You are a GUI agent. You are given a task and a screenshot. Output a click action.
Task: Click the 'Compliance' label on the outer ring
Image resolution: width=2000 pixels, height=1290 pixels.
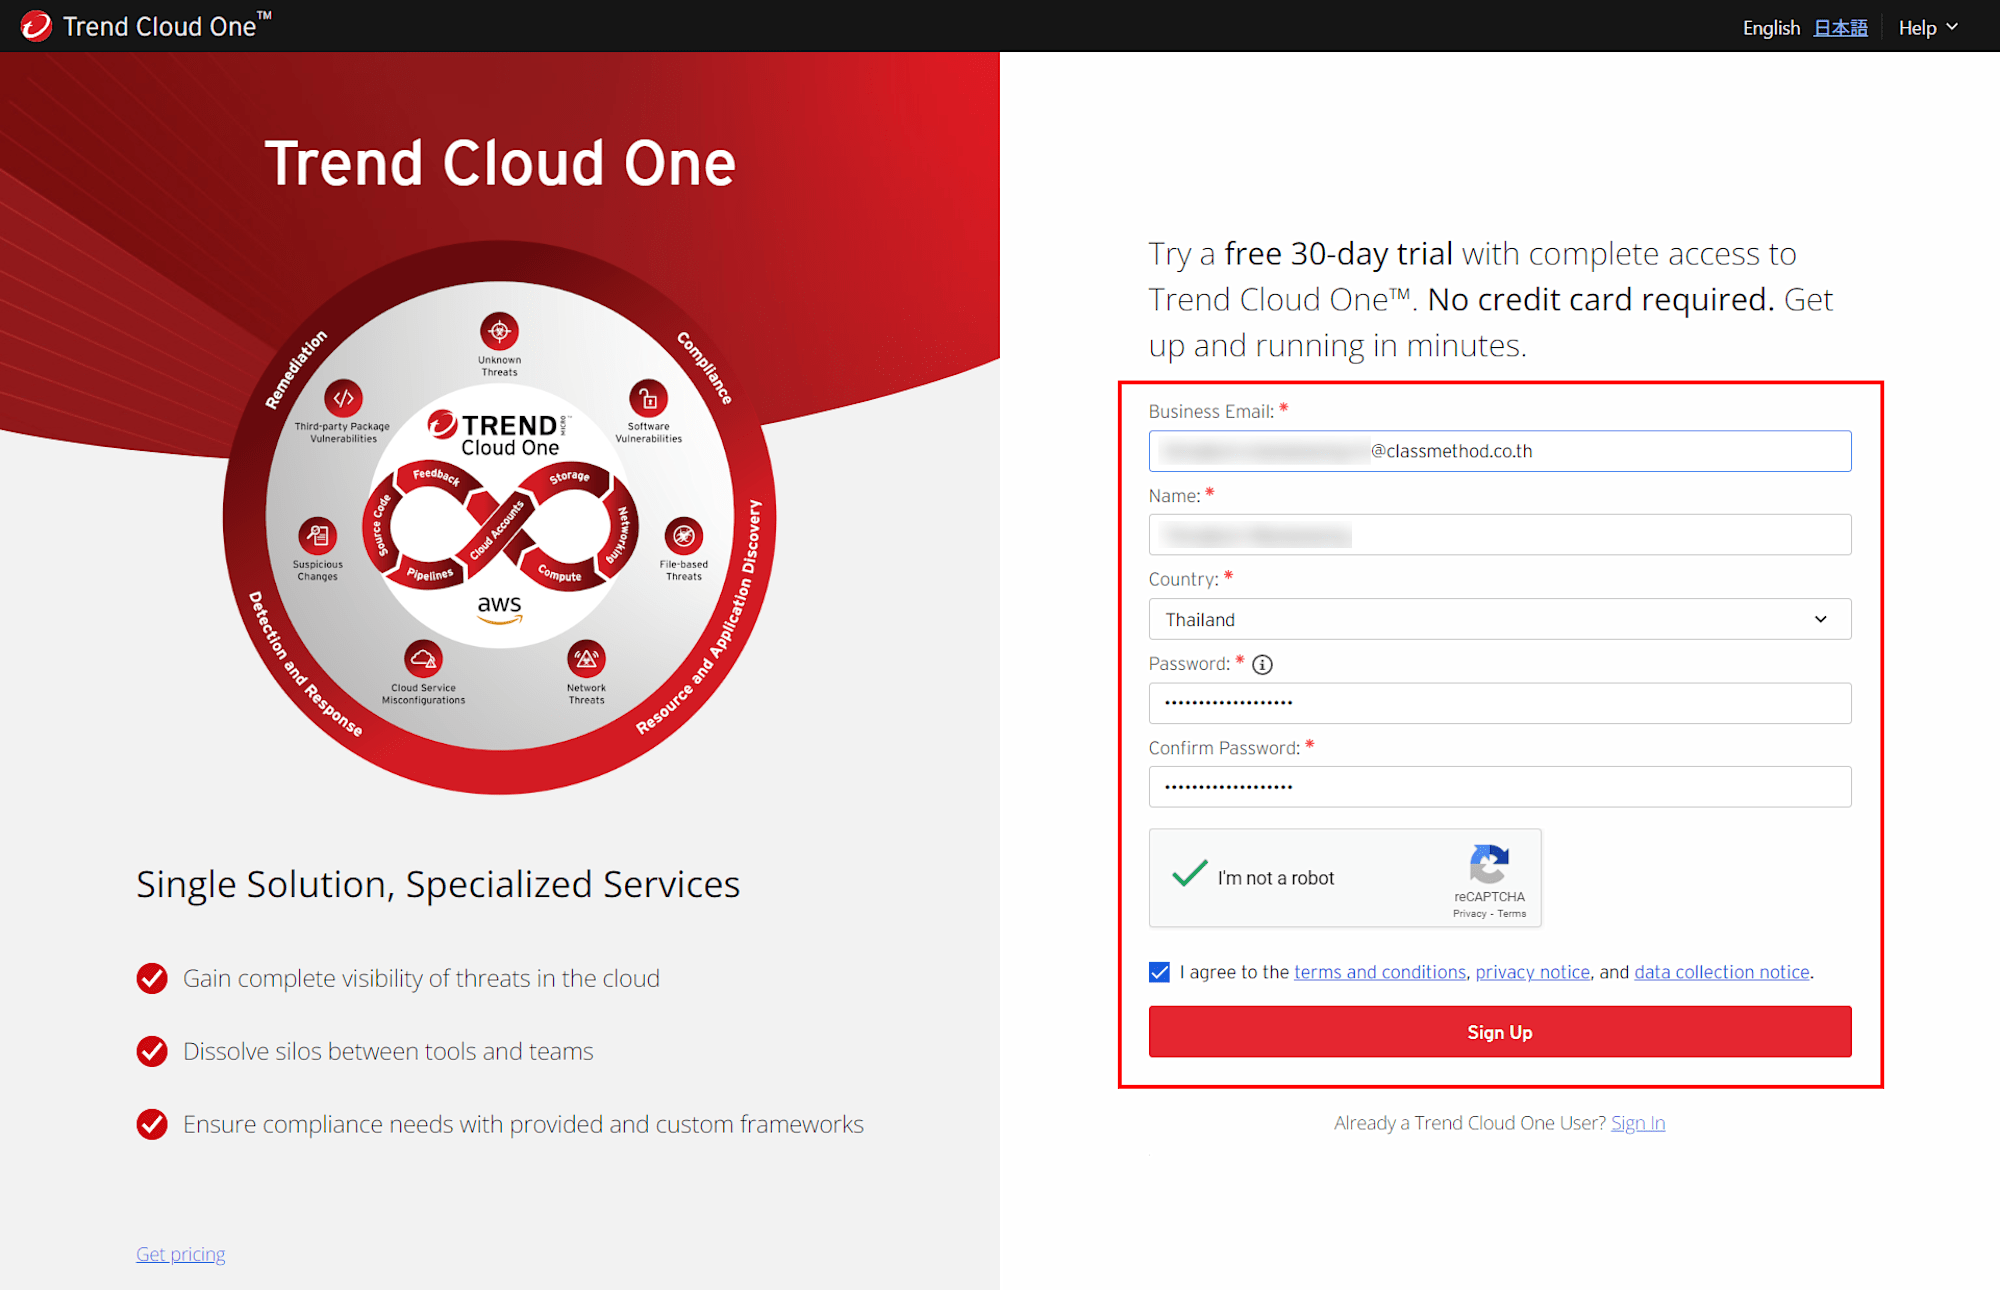(x=705, y=367)
